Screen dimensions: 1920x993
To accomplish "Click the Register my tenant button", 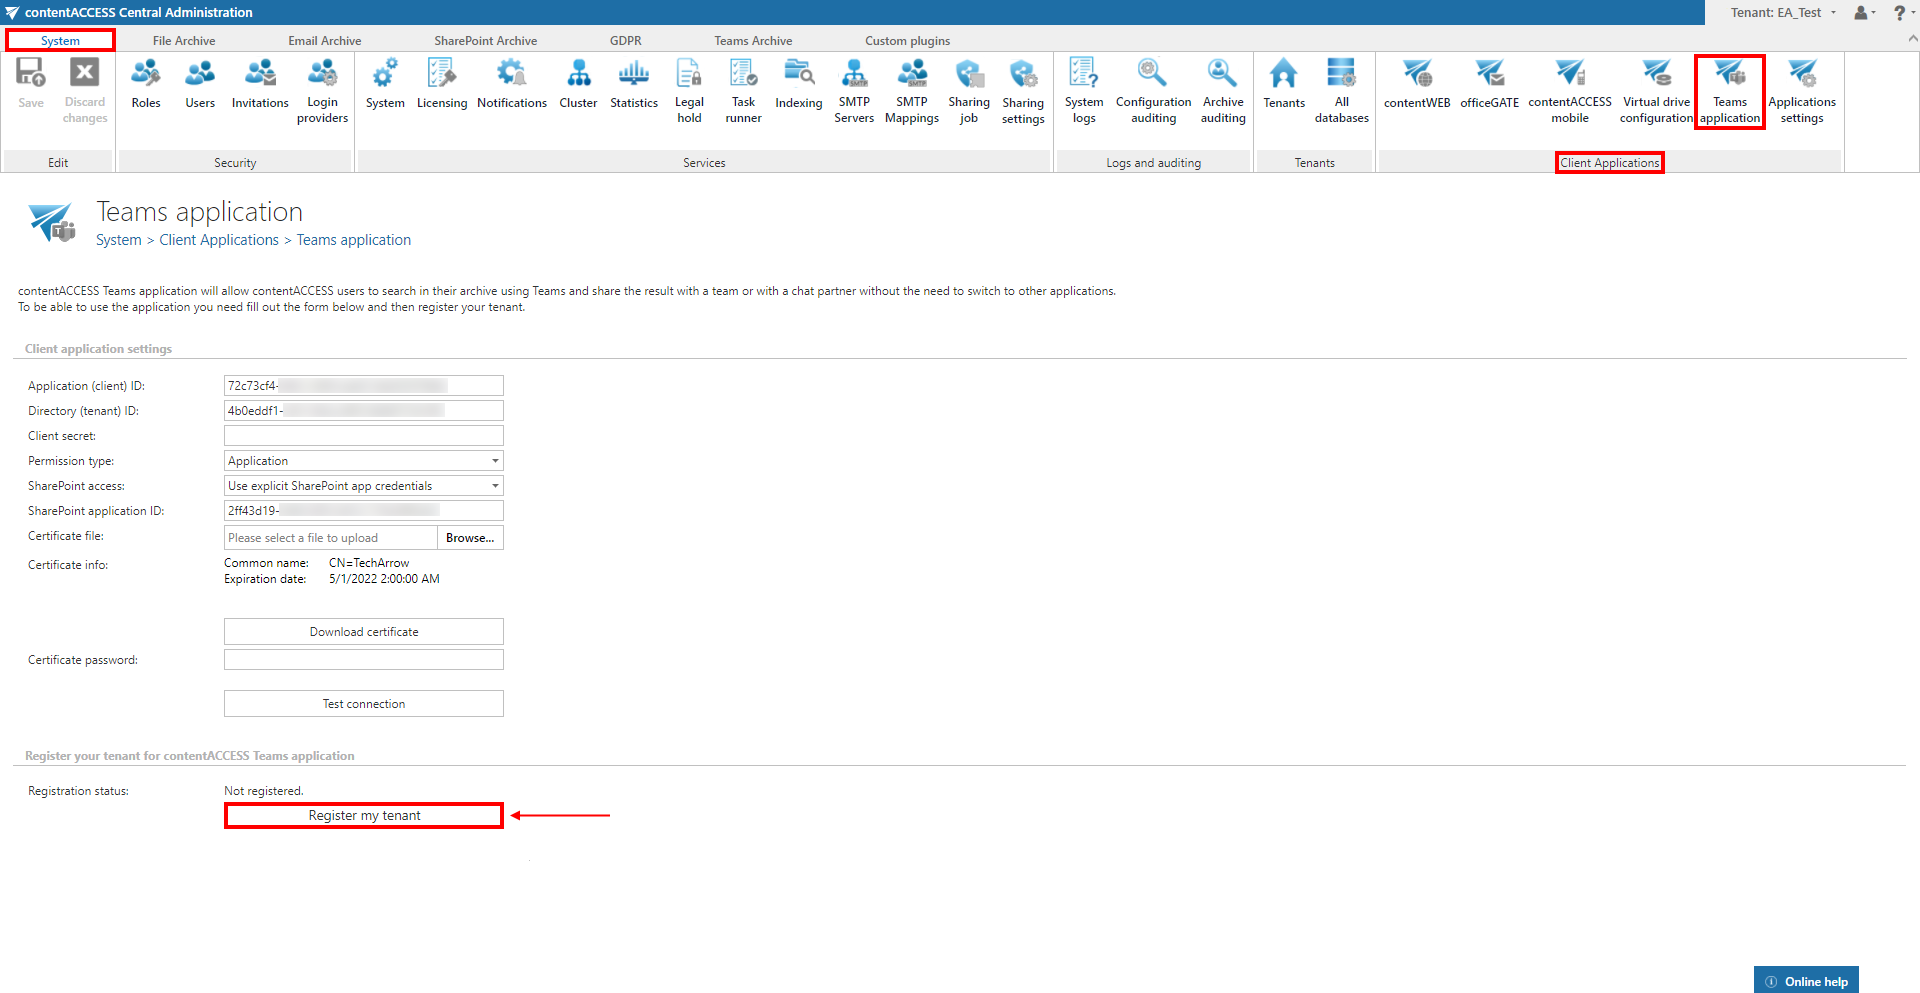I will [x=364, y=816].
